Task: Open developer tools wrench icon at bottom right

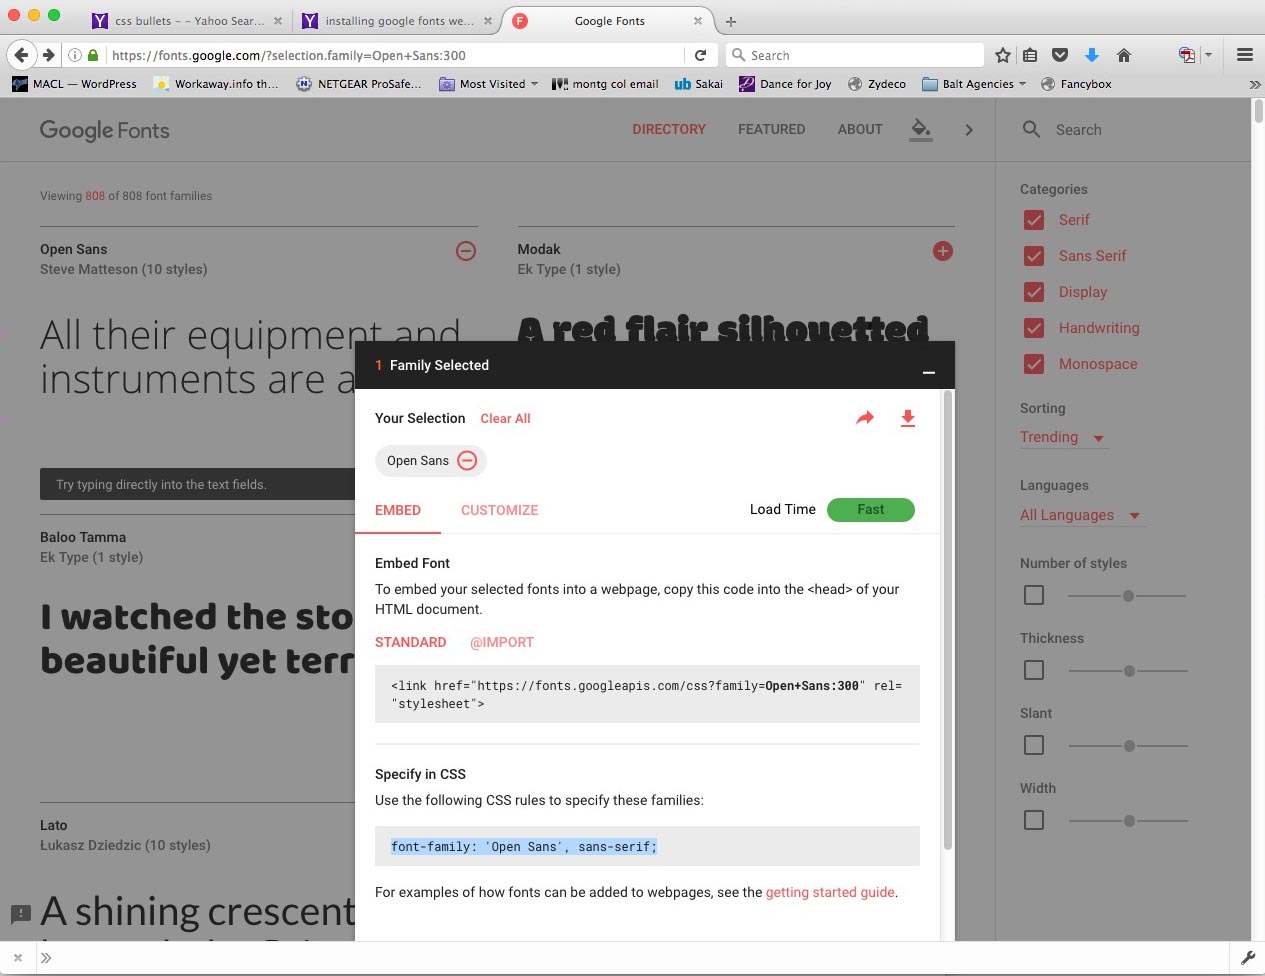Action: (1248, 958)
